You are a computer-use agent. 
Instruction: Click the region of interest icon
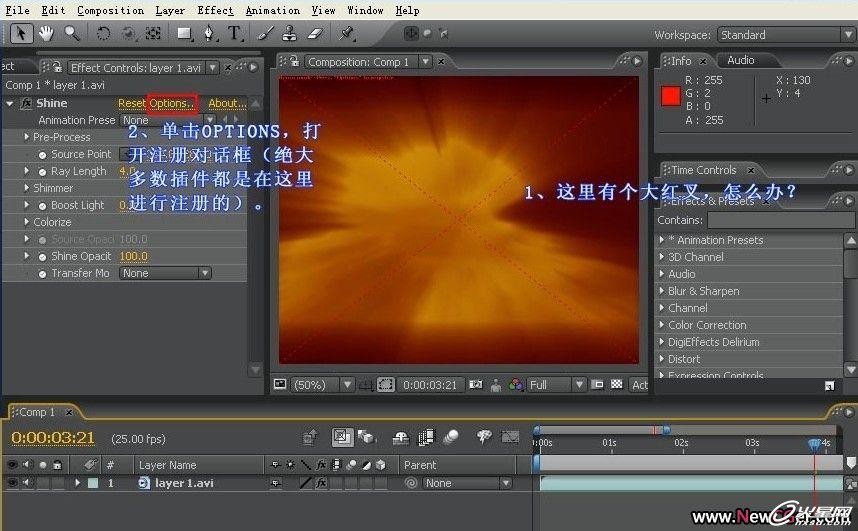(x=385, y=385)
